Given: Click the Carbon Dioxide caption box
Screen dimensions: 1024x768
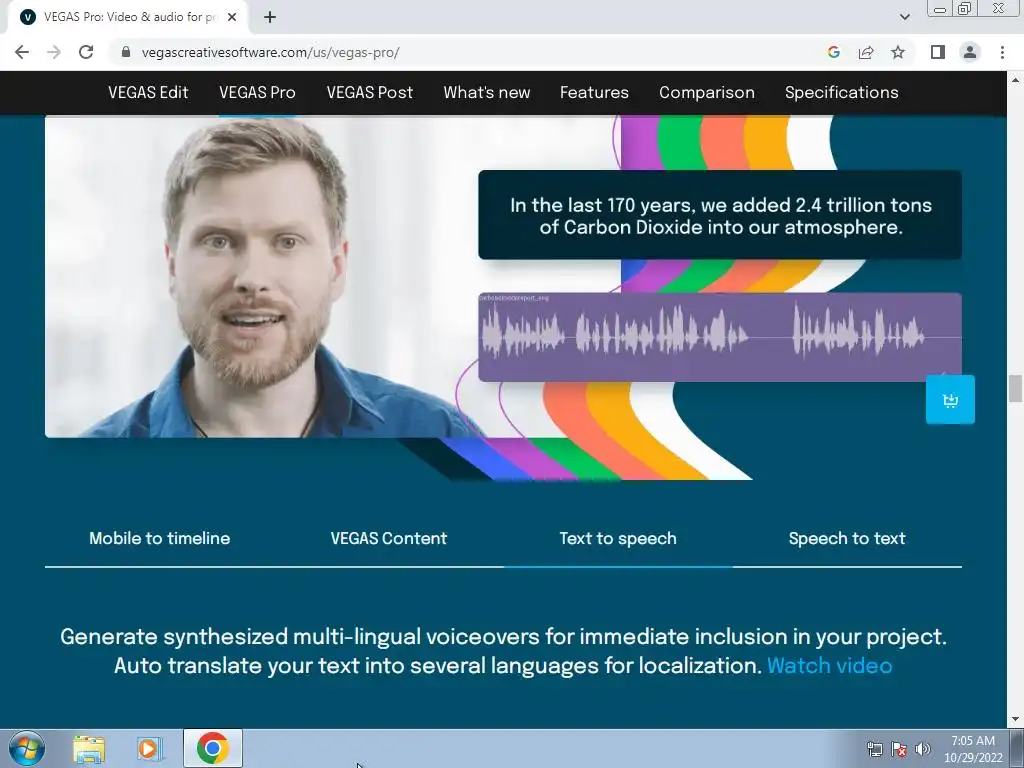Looking at the screenshot, I should pos(720,215).
